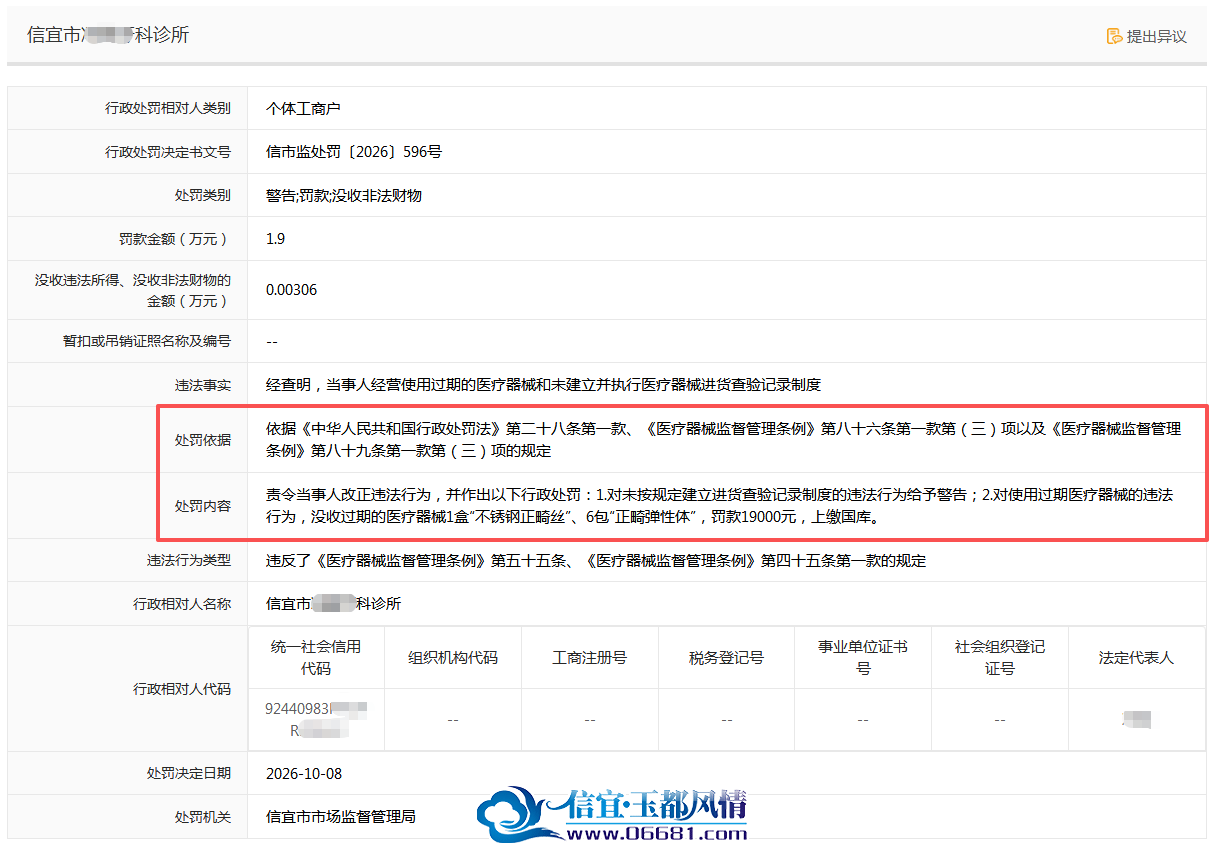The width and height of the screenshot is (1225, 851).
Task: Click the 工商注册号 column header
Action: [590, 657]
